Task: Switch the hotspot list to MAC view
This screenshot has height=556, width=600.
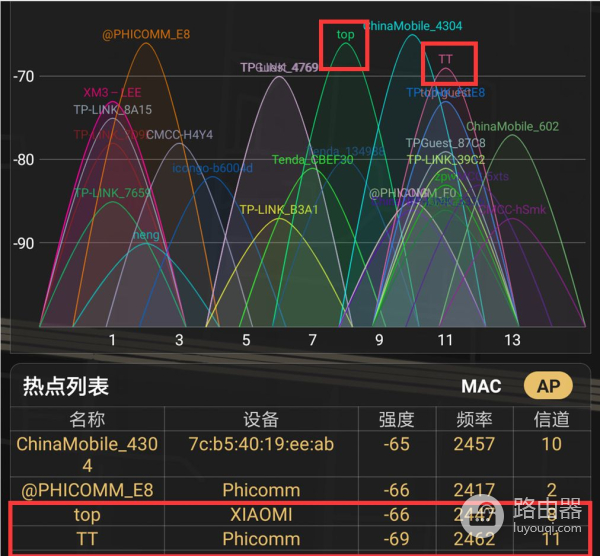Action: coord(481,386)
